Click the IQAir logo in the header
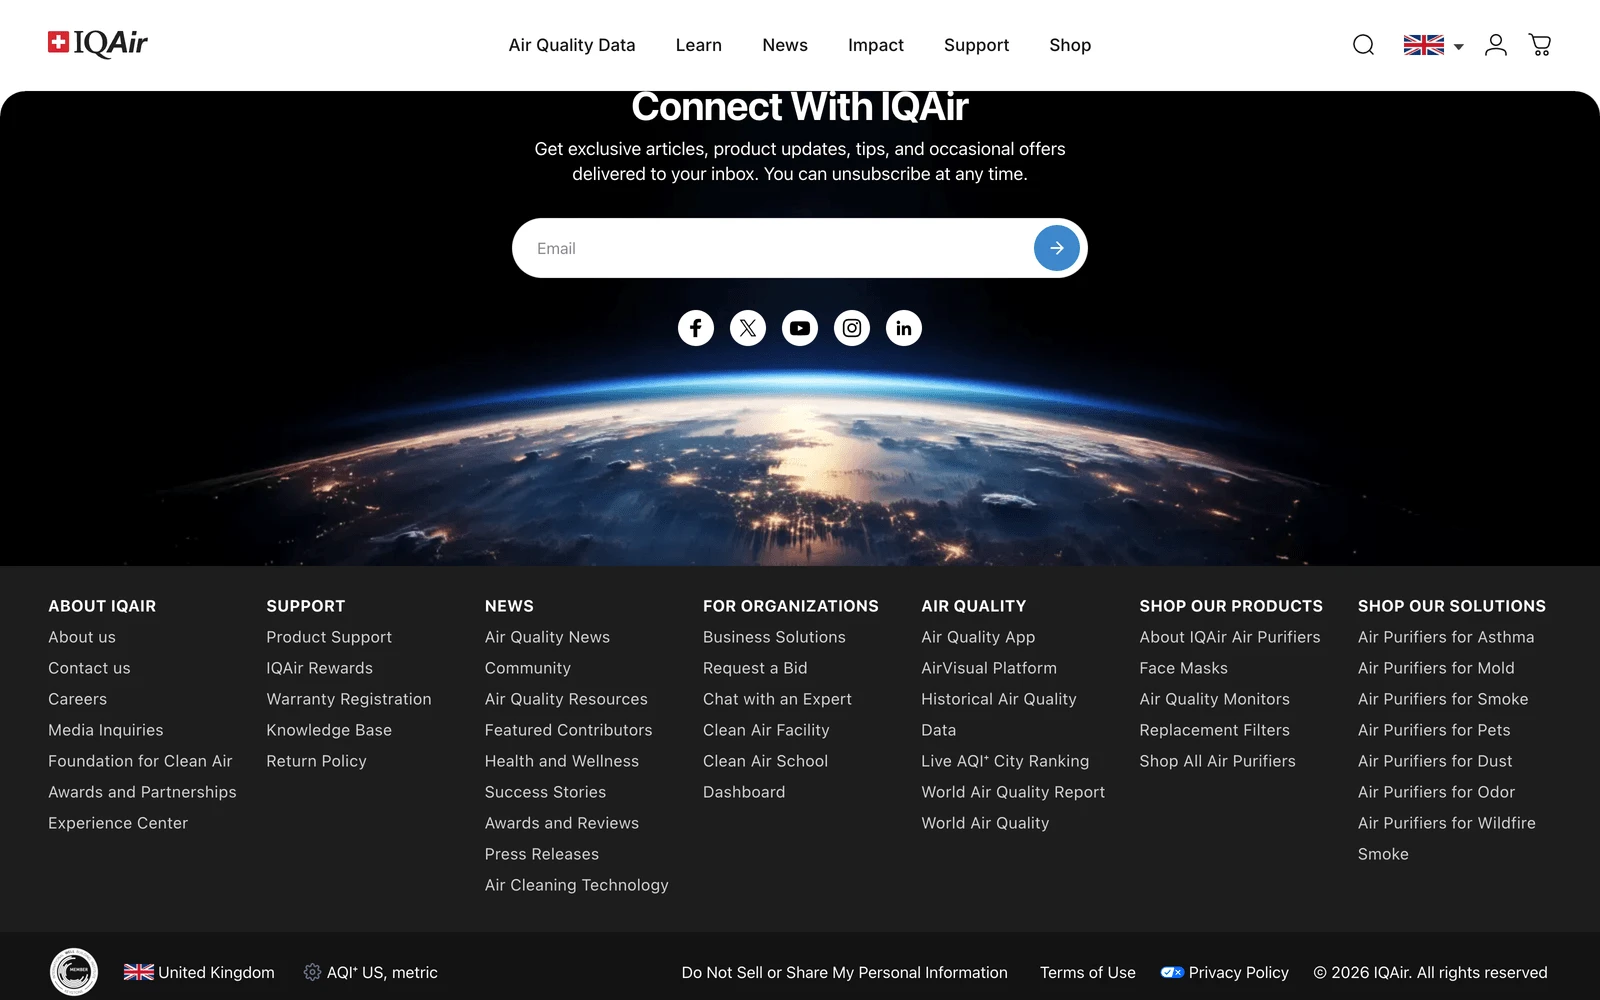This screenshot has height=1000, width=1600. point(98,43)
